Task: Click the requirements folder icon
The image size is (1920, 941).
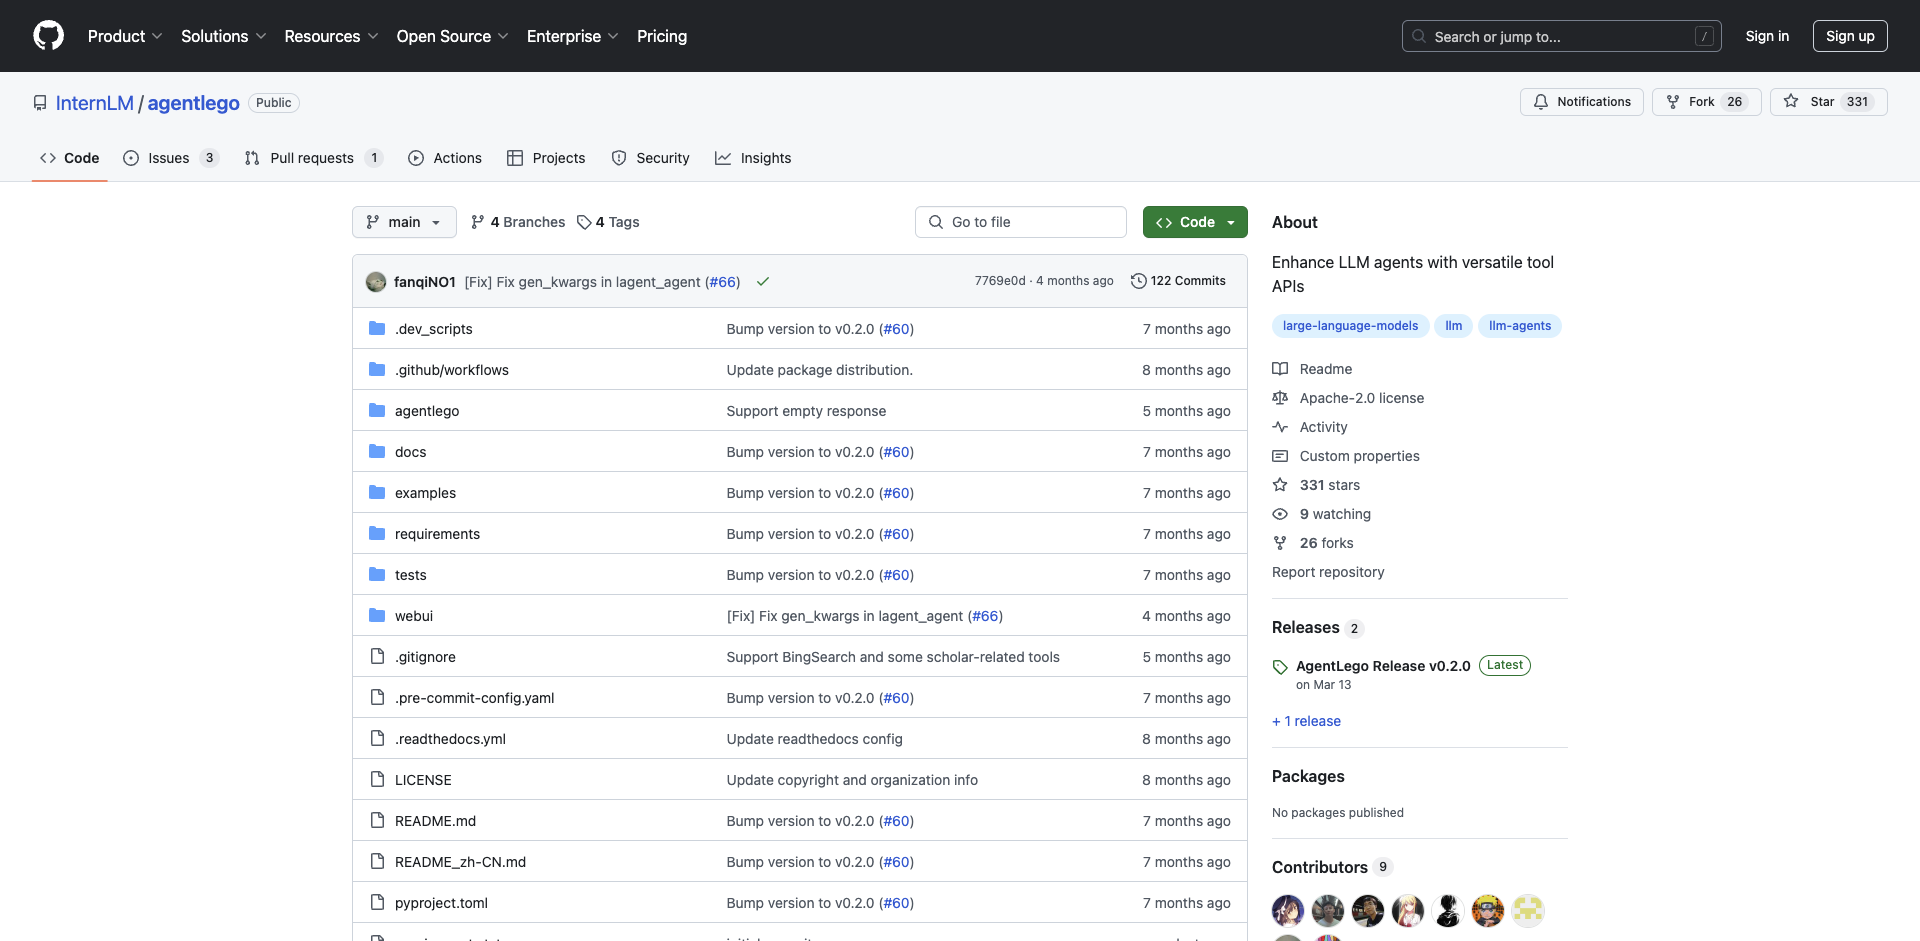Action: tap(377, 533)
